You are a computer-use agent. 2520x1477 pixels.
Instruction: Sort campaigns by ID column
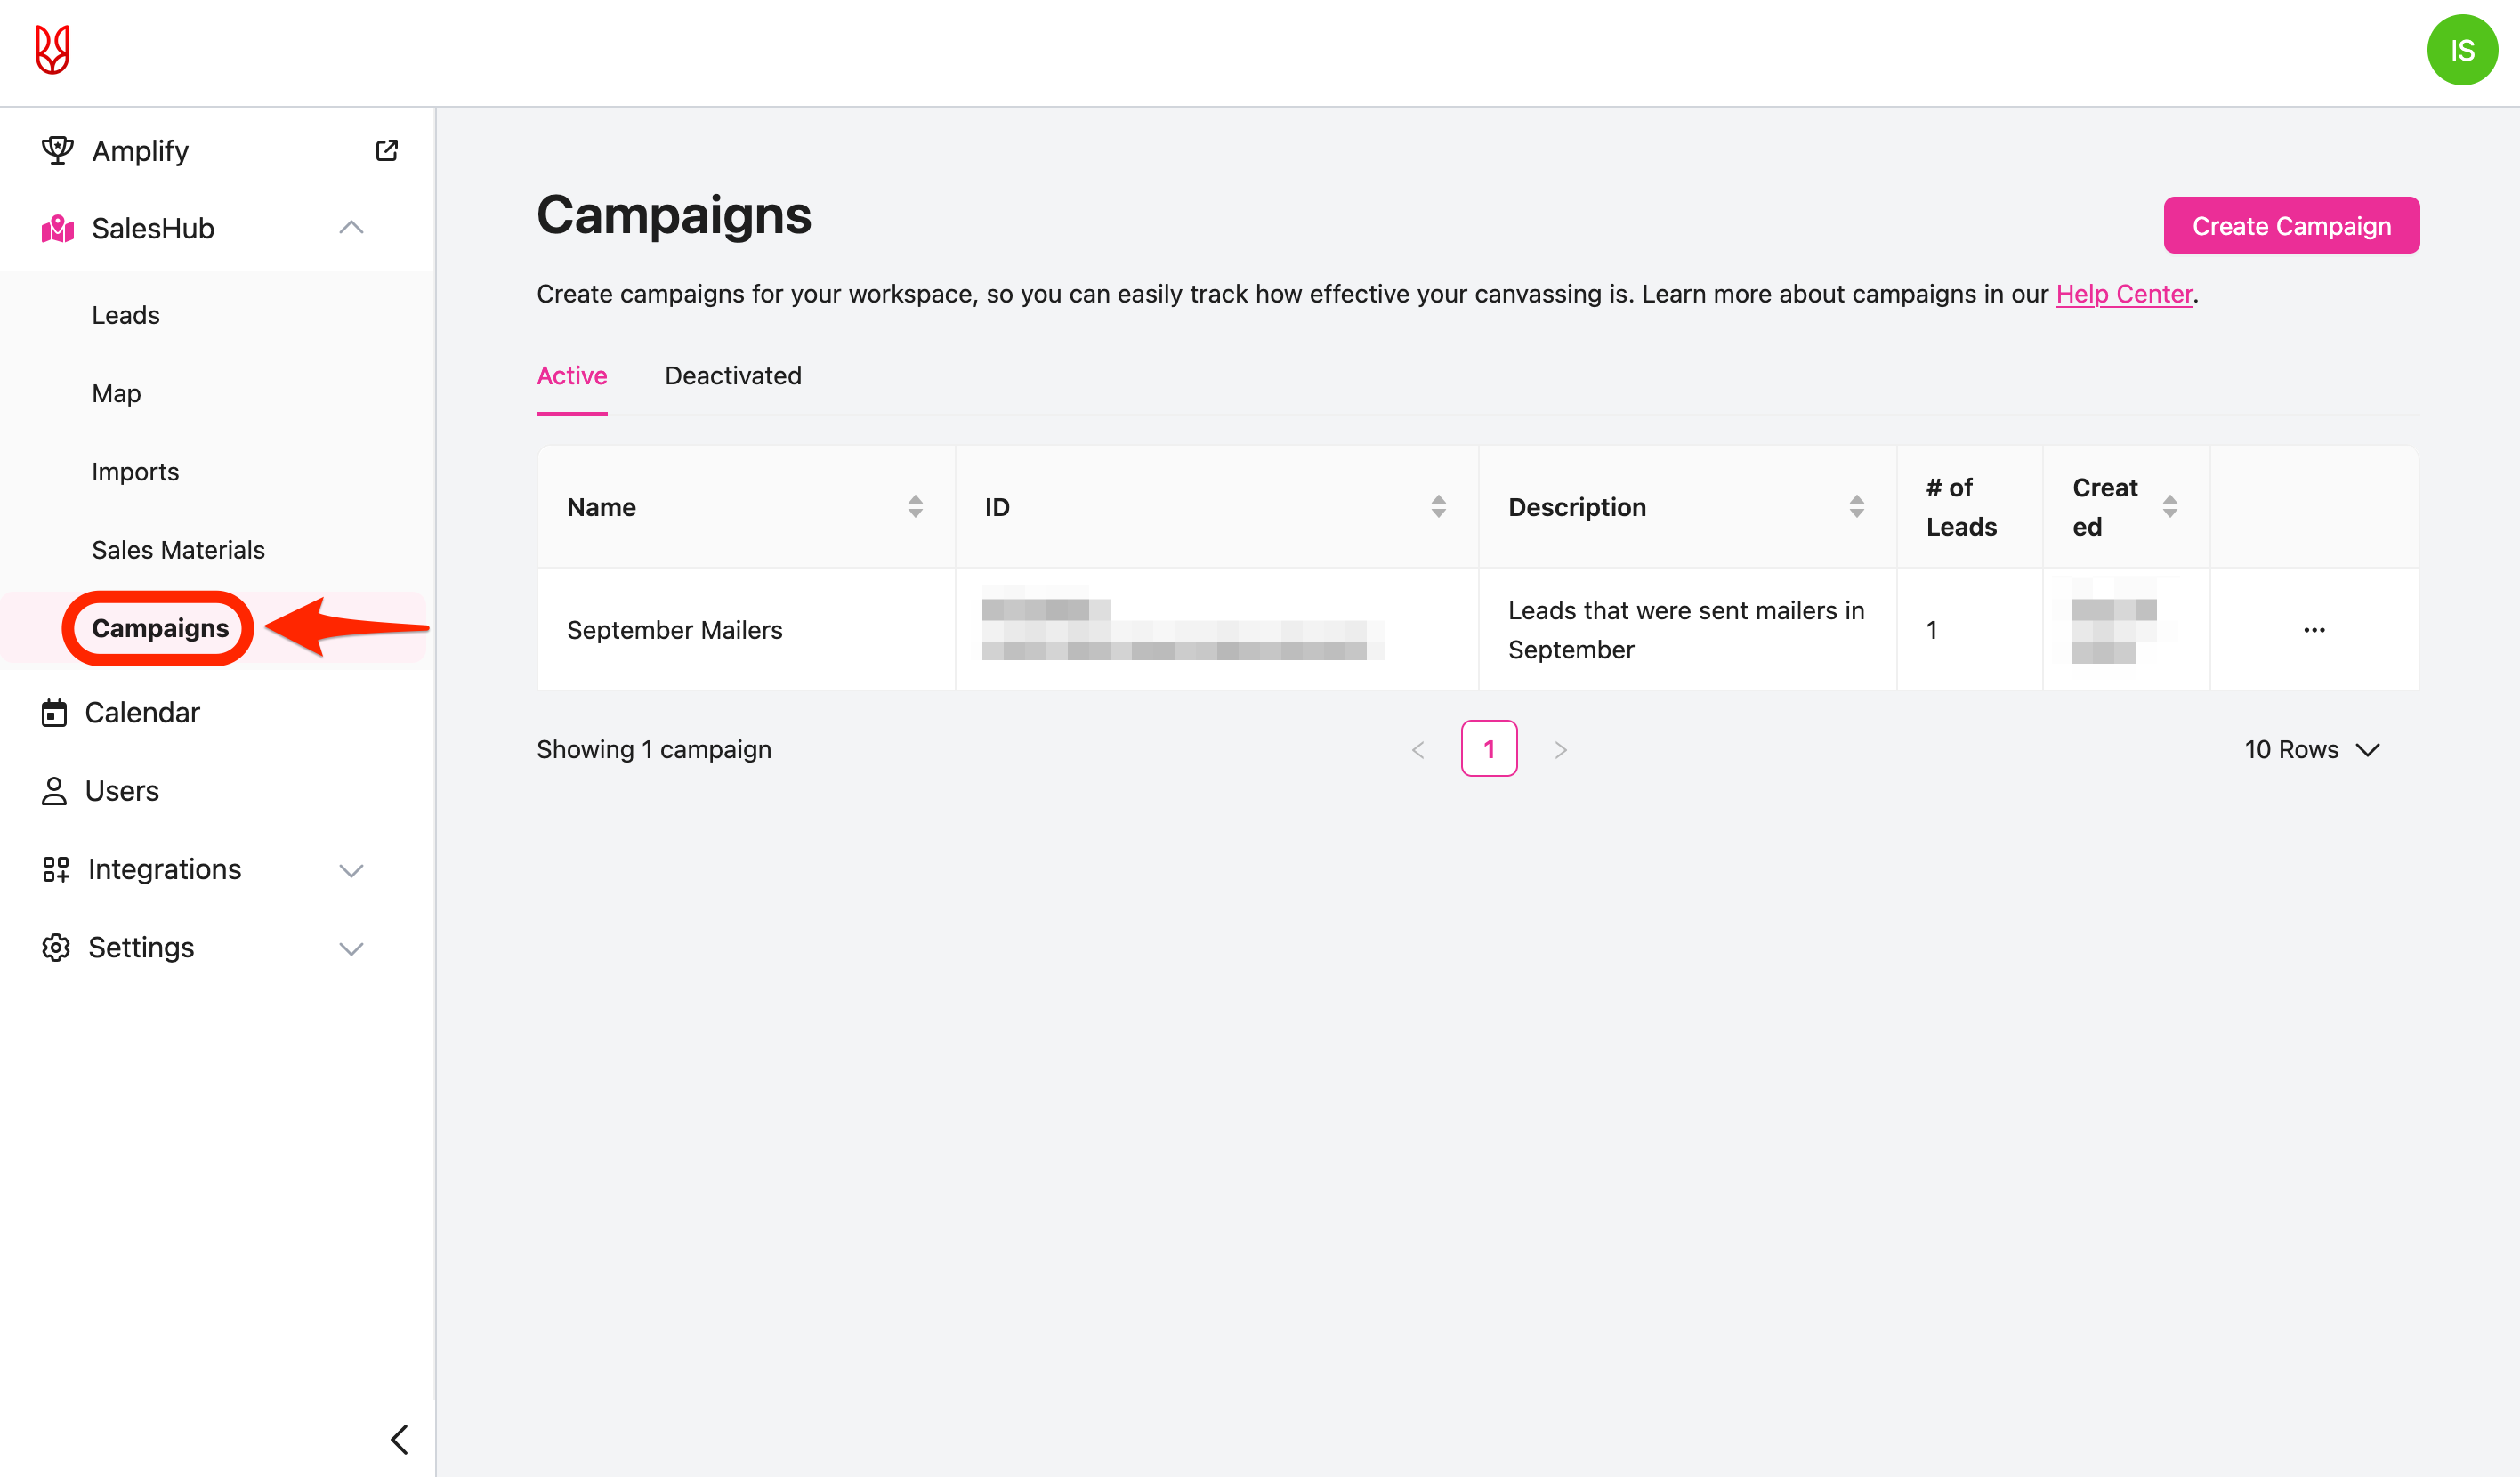coord(1438,507)
